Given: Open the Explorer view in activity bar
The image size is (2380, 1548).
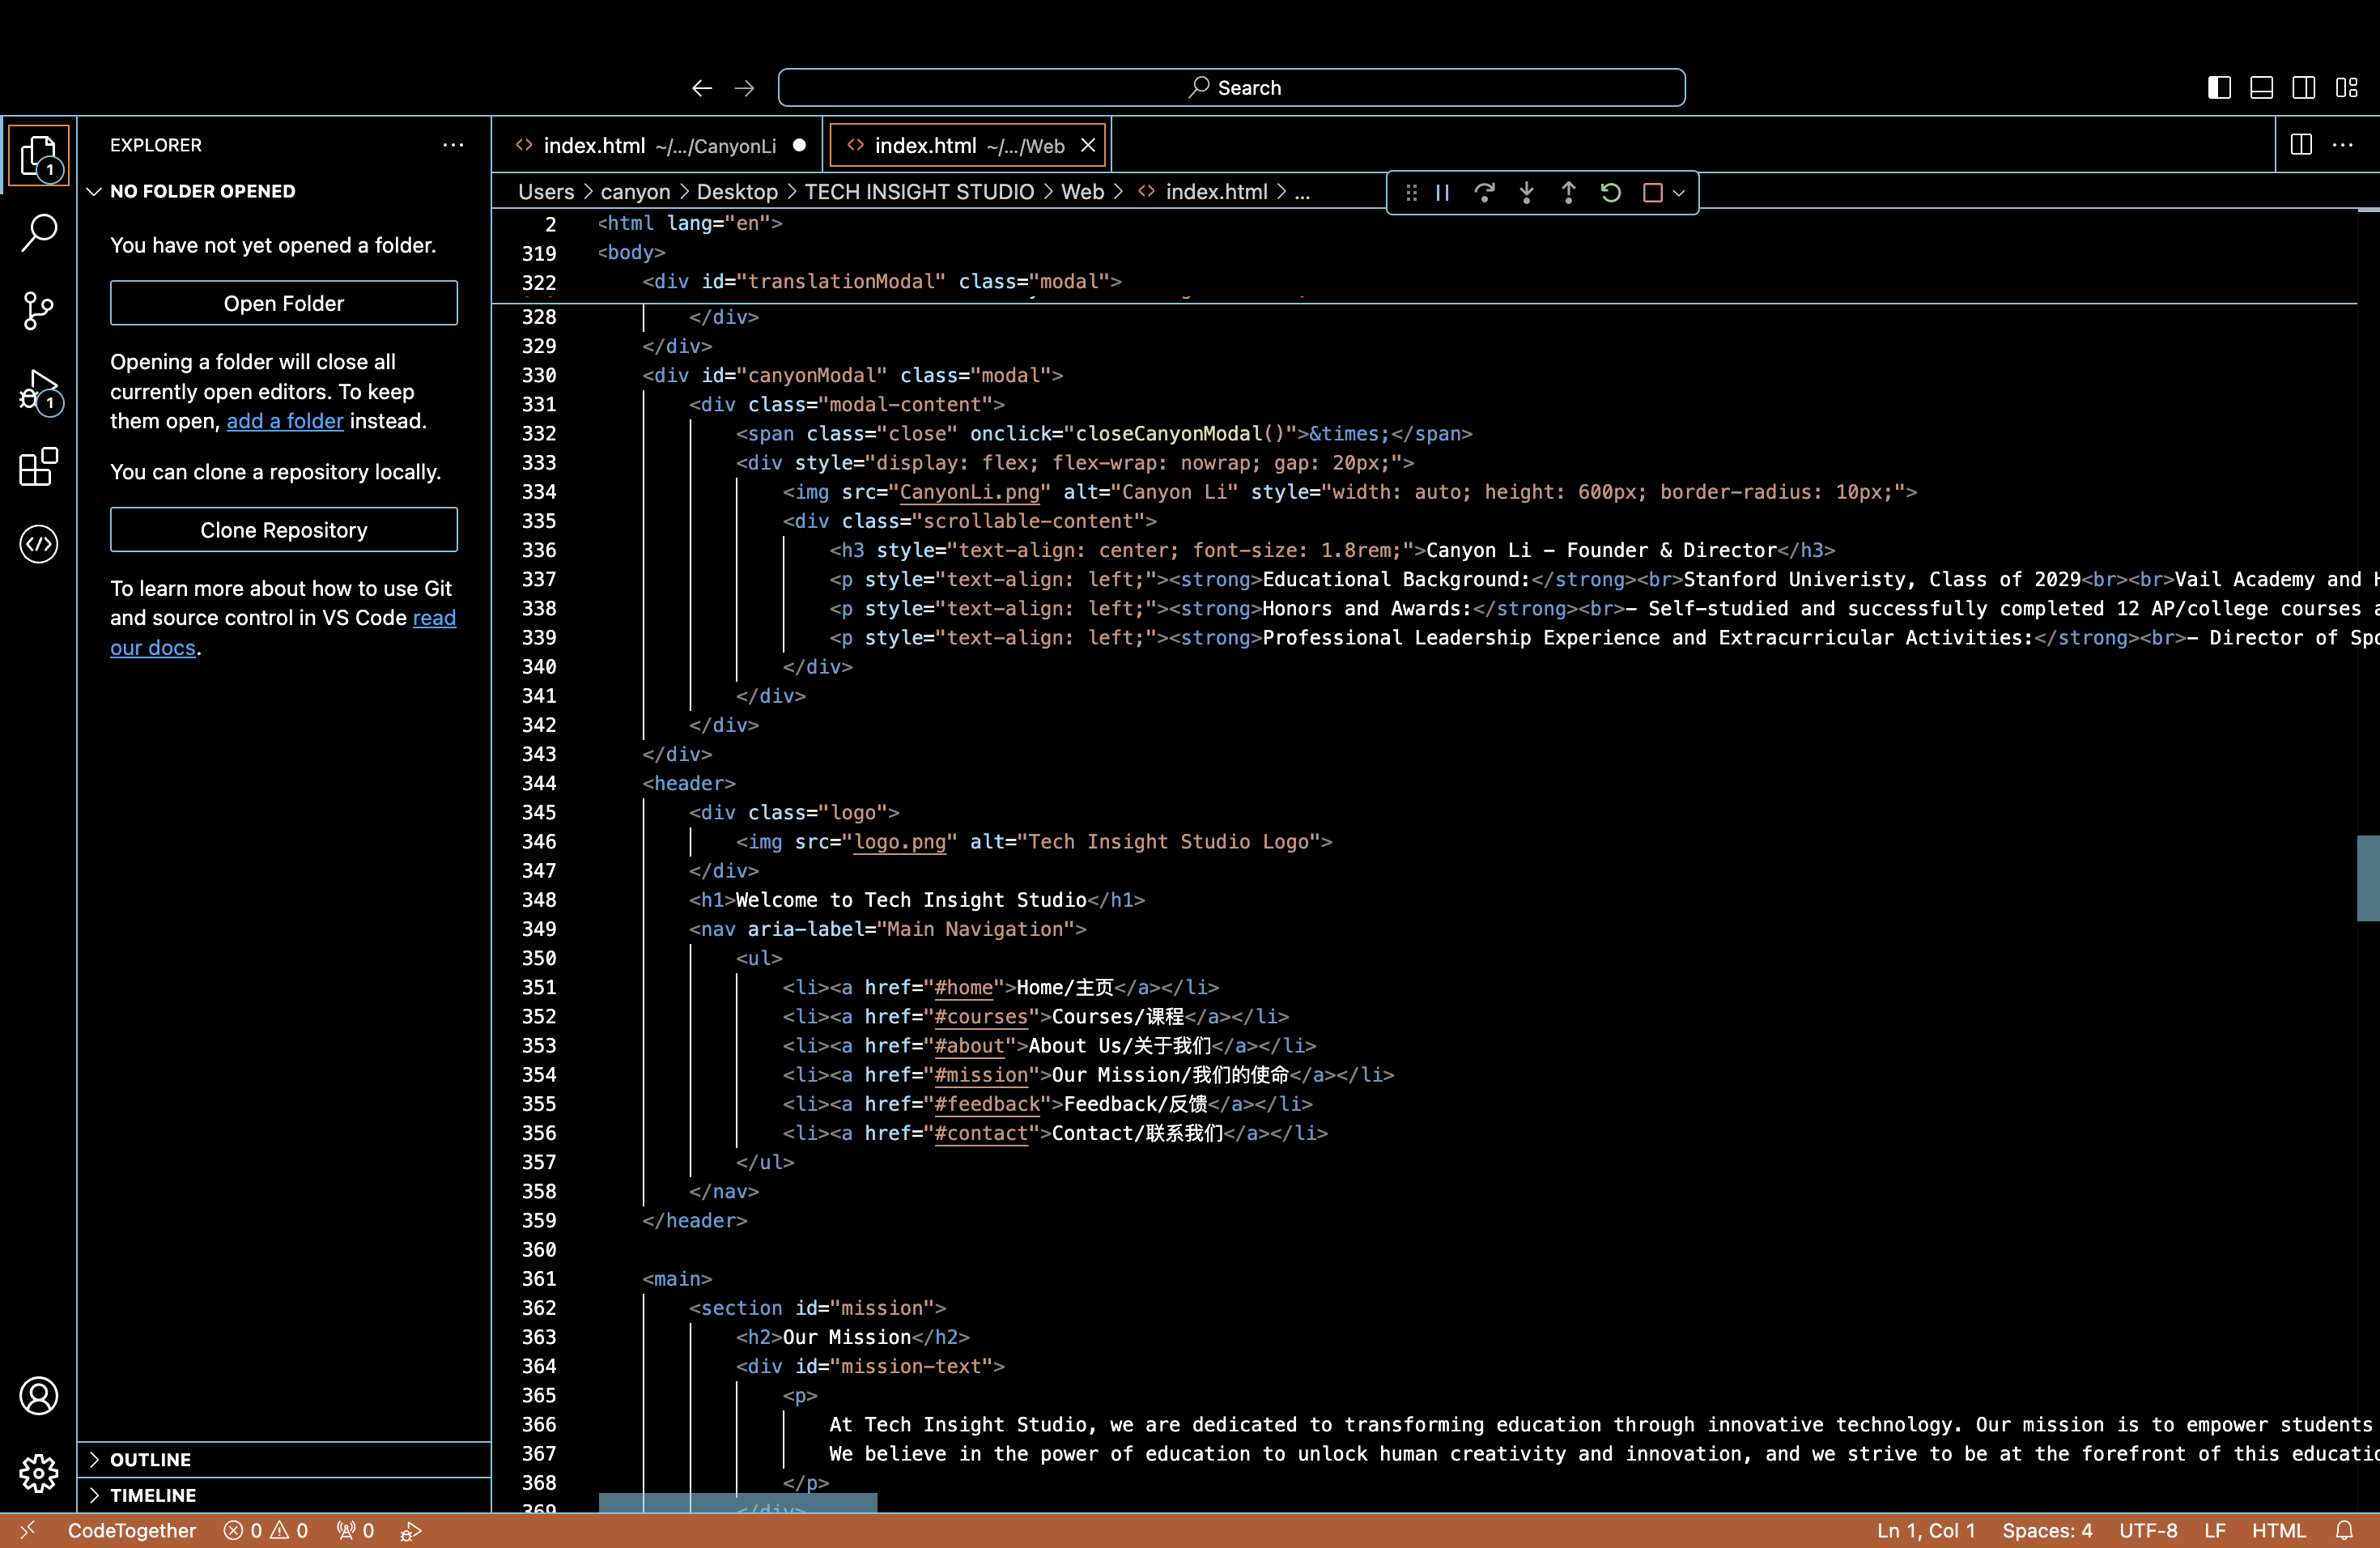Looking at the screenshot, I should [39, 155].
